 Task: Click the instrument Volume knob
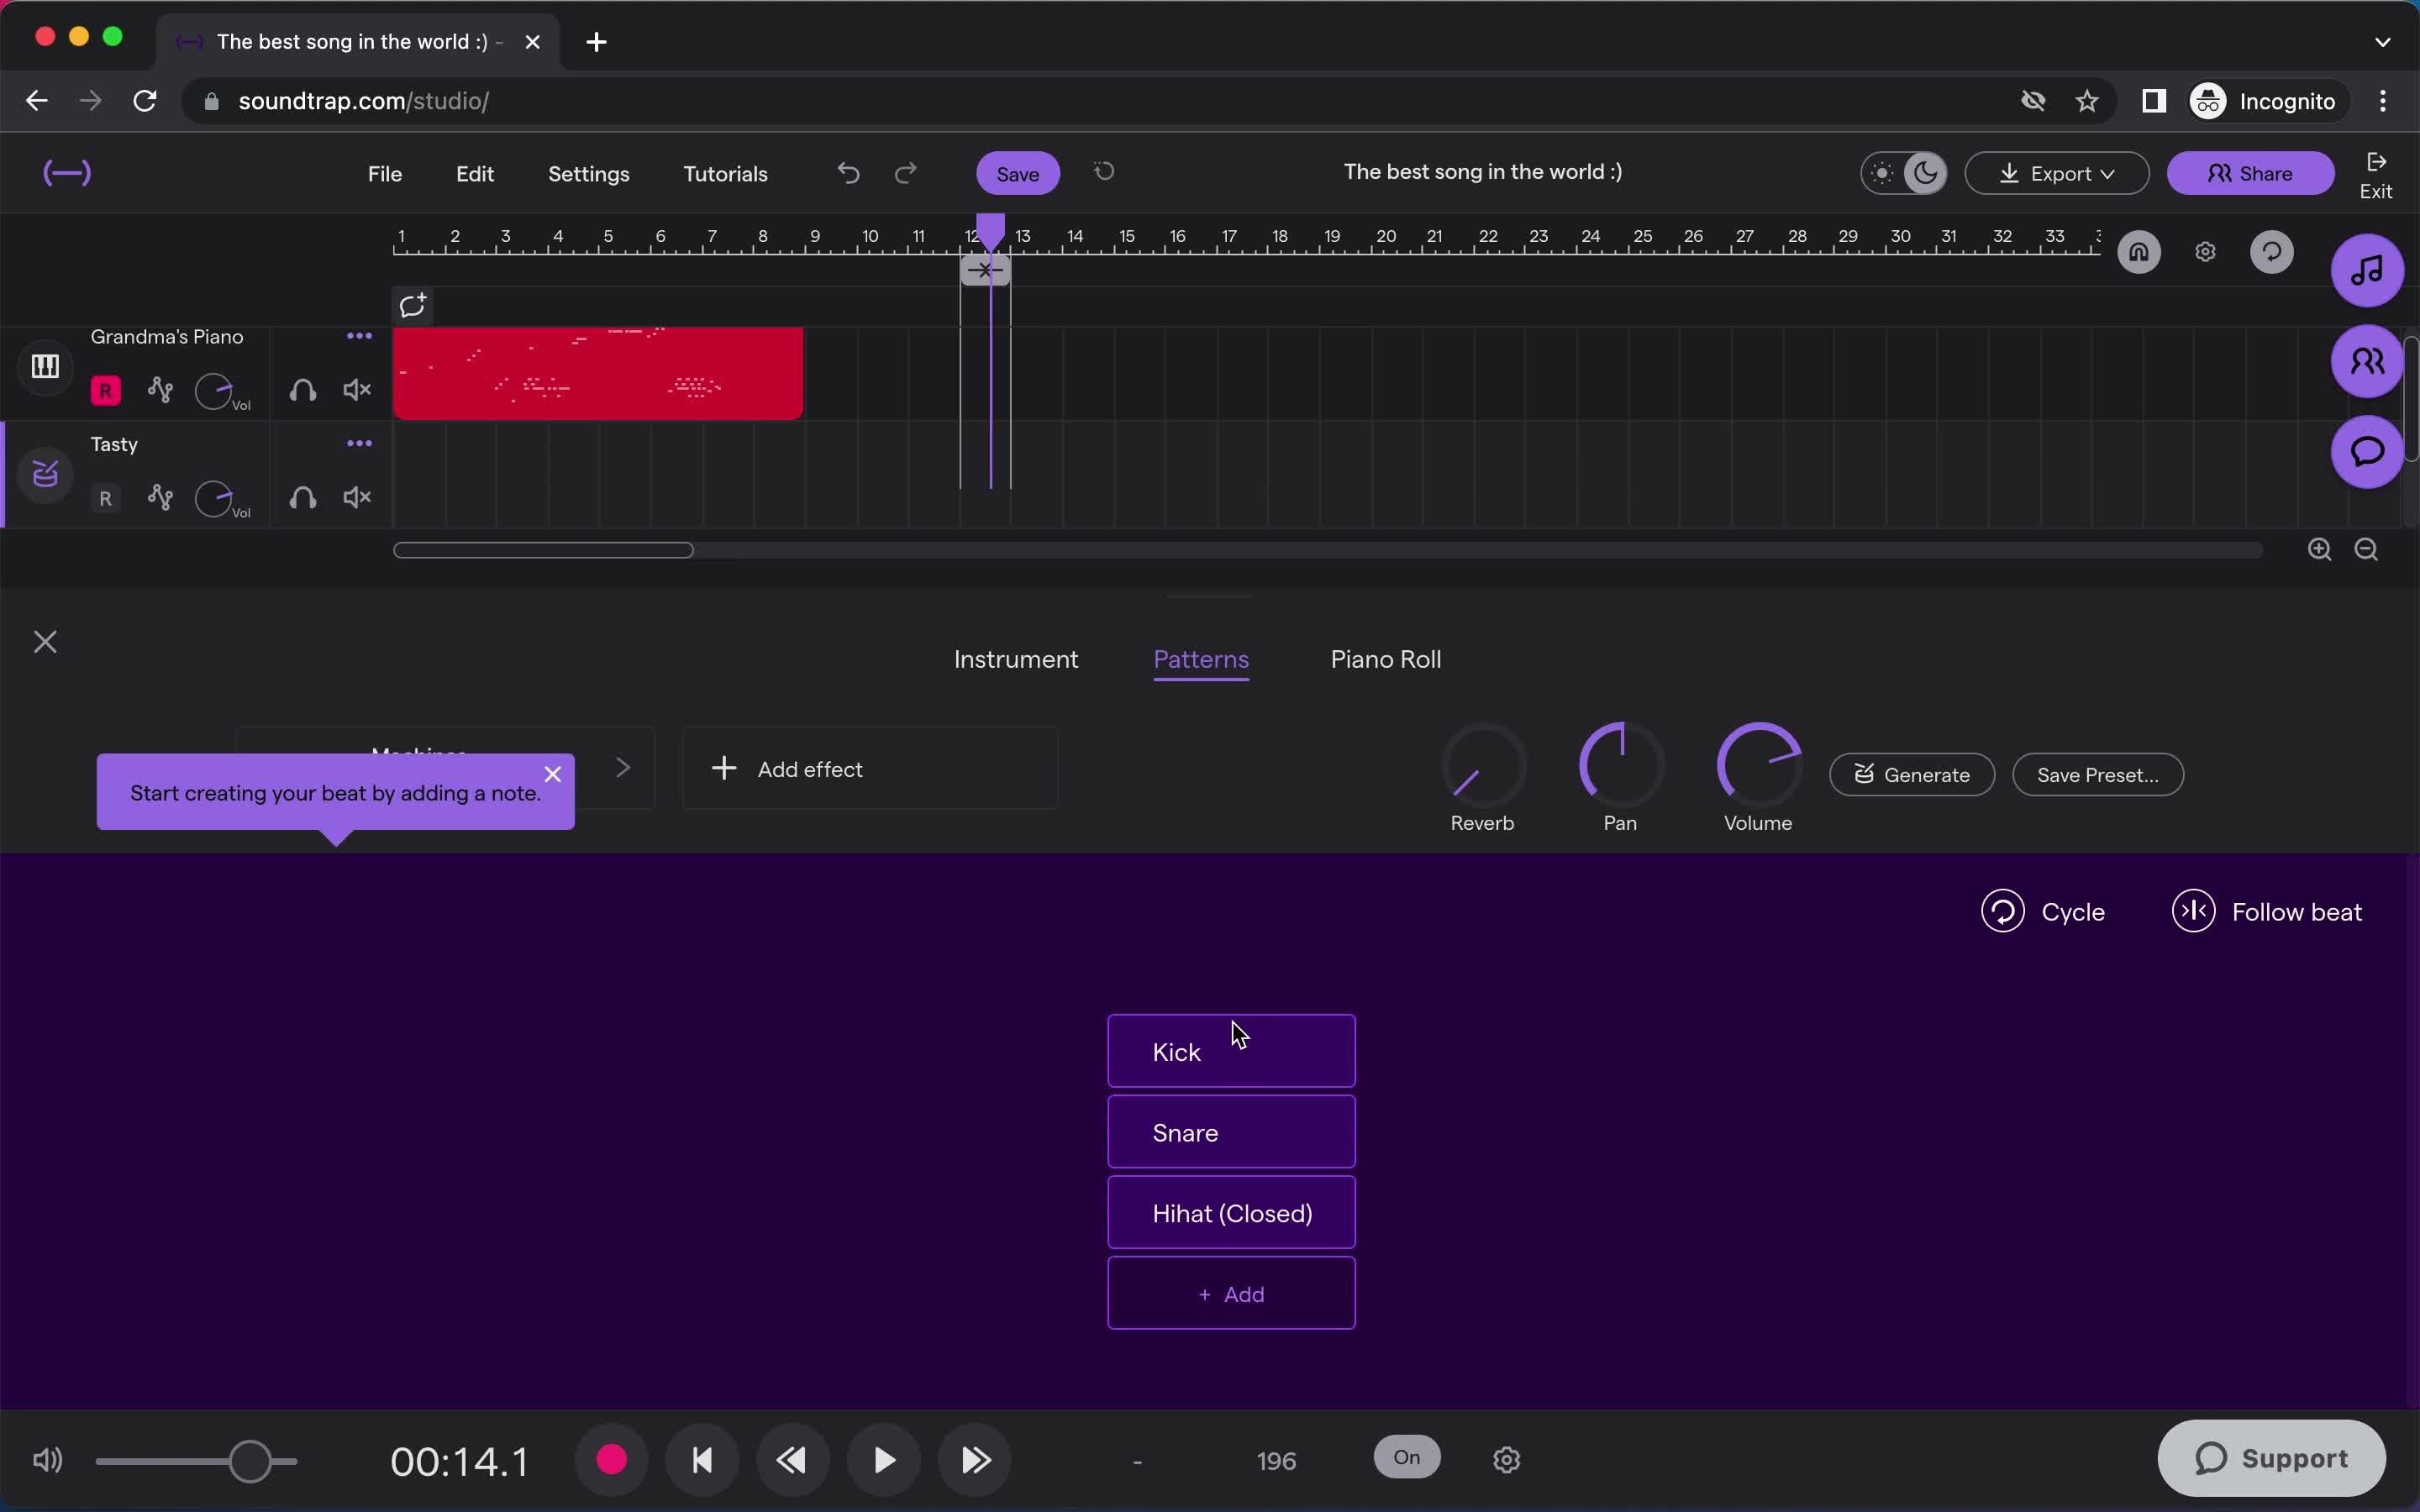[x=1759, y=766]
